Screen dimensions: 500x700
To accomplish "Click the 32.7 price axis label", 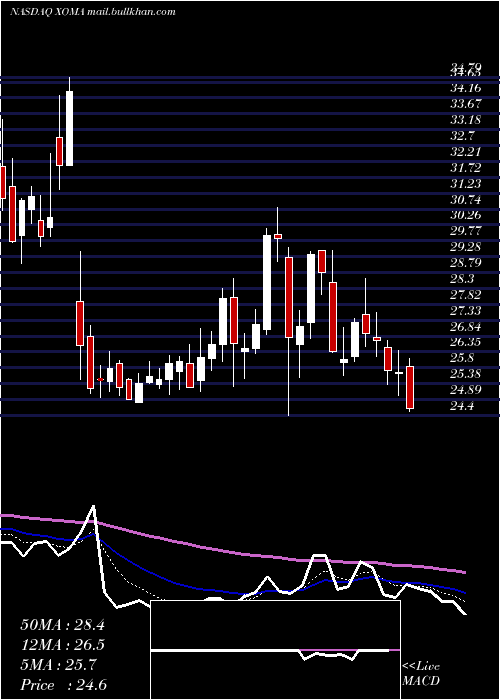I will coord(463,135).
